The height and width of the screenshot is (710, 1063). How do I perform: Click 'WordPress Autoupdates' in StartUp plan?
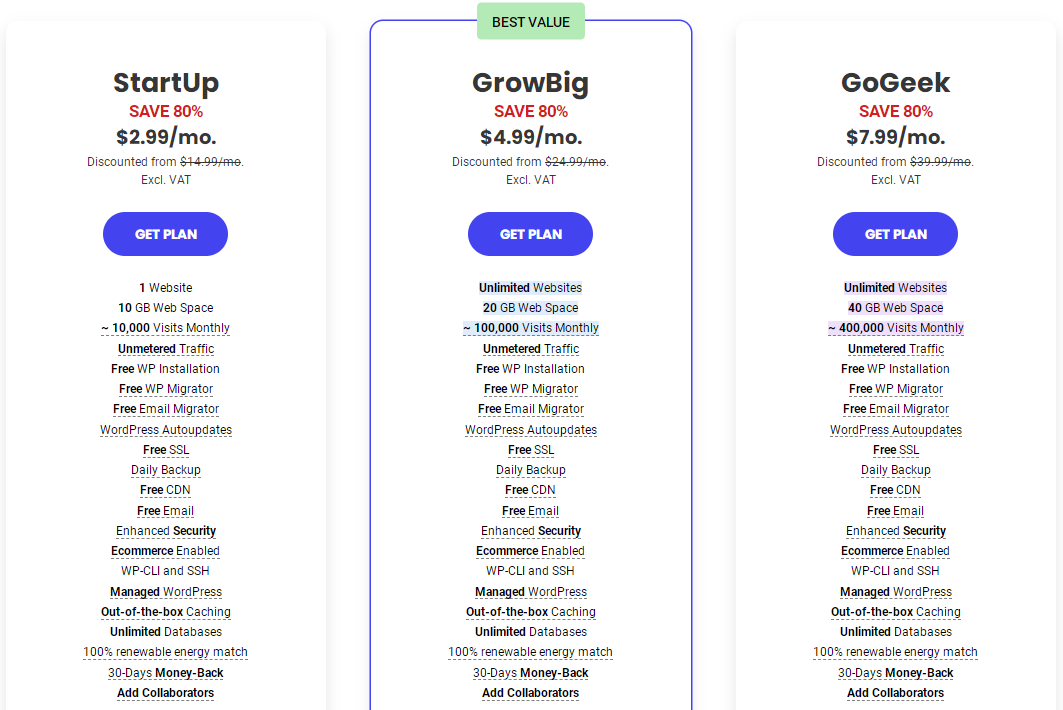click(x=165, y=430)
